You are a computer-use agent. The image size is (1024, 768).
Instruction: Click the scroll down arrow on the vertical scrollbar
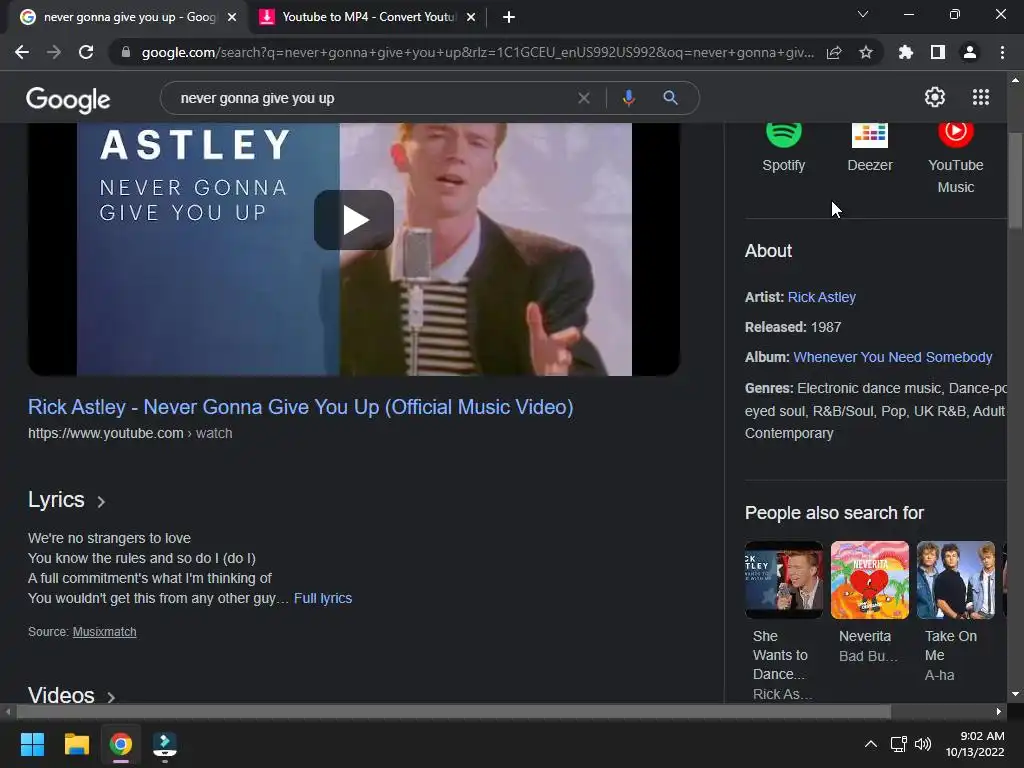[x=1015, y=694]
